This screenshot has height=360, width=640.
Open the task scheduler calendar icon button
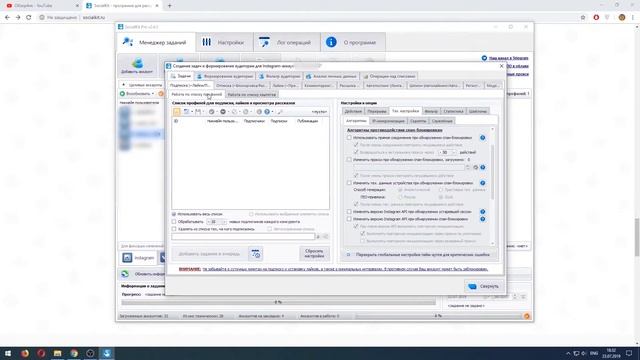(x=256, y=253)
